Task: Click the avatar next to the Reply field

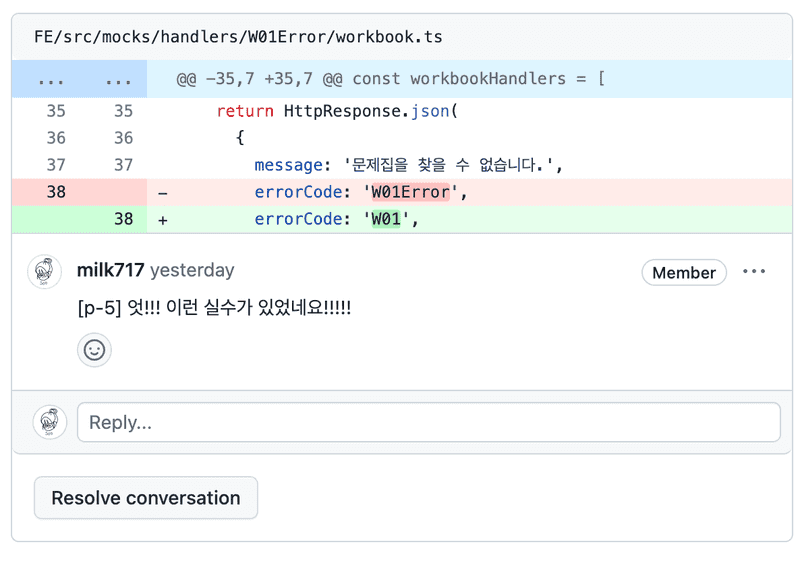Action: pyautogui.click(x=49, y=422)
